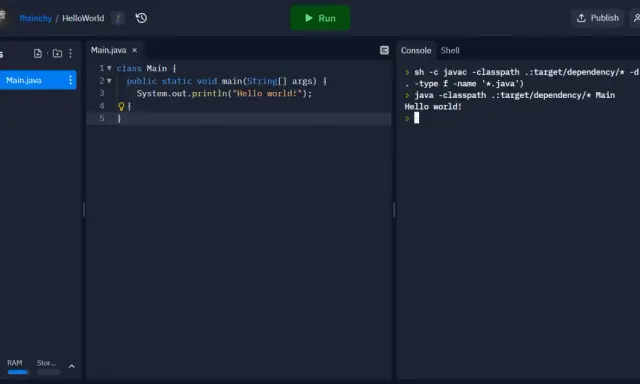Click the HelloWorld project name
This screenshot has width=640, height=384.
pos(83,18)
